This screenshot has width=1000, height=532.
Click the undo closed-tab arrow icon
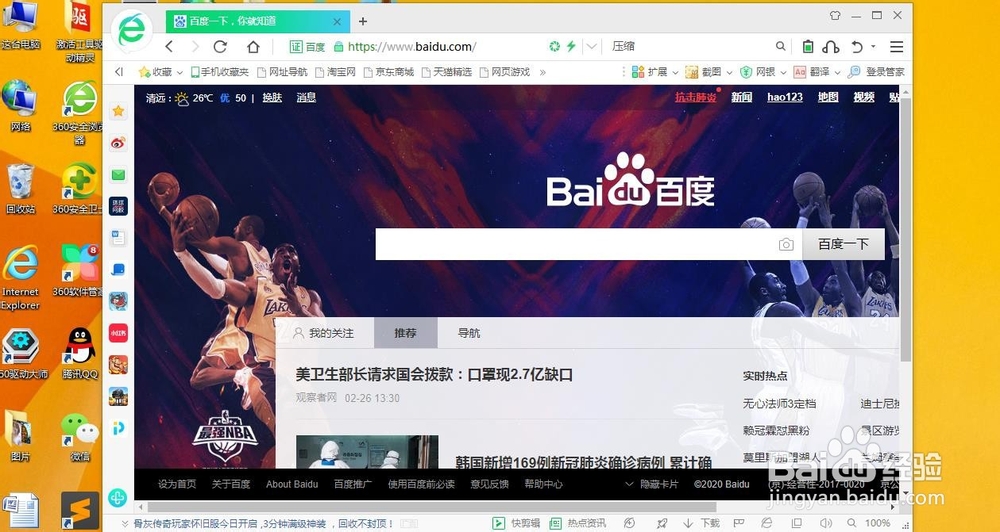click(x=857, y=47)
